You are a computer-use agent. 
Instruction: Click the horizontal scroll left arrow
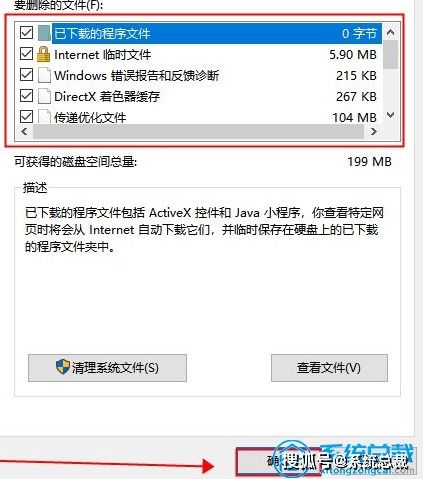[x=24, y=131]
